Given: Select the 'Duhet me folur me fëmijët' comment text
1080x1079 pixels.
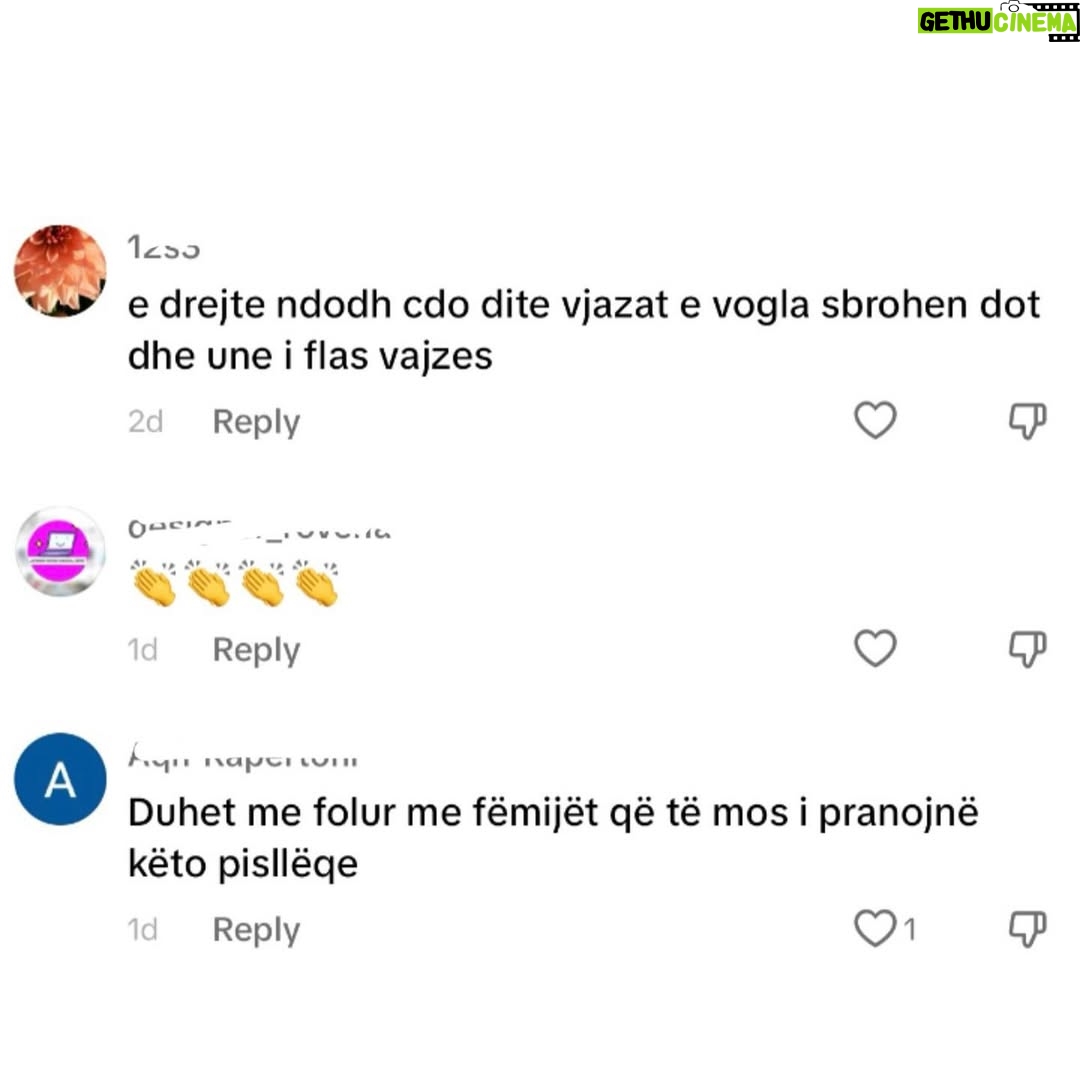Looking at the screenshot, I should click(x=553, y=838).
